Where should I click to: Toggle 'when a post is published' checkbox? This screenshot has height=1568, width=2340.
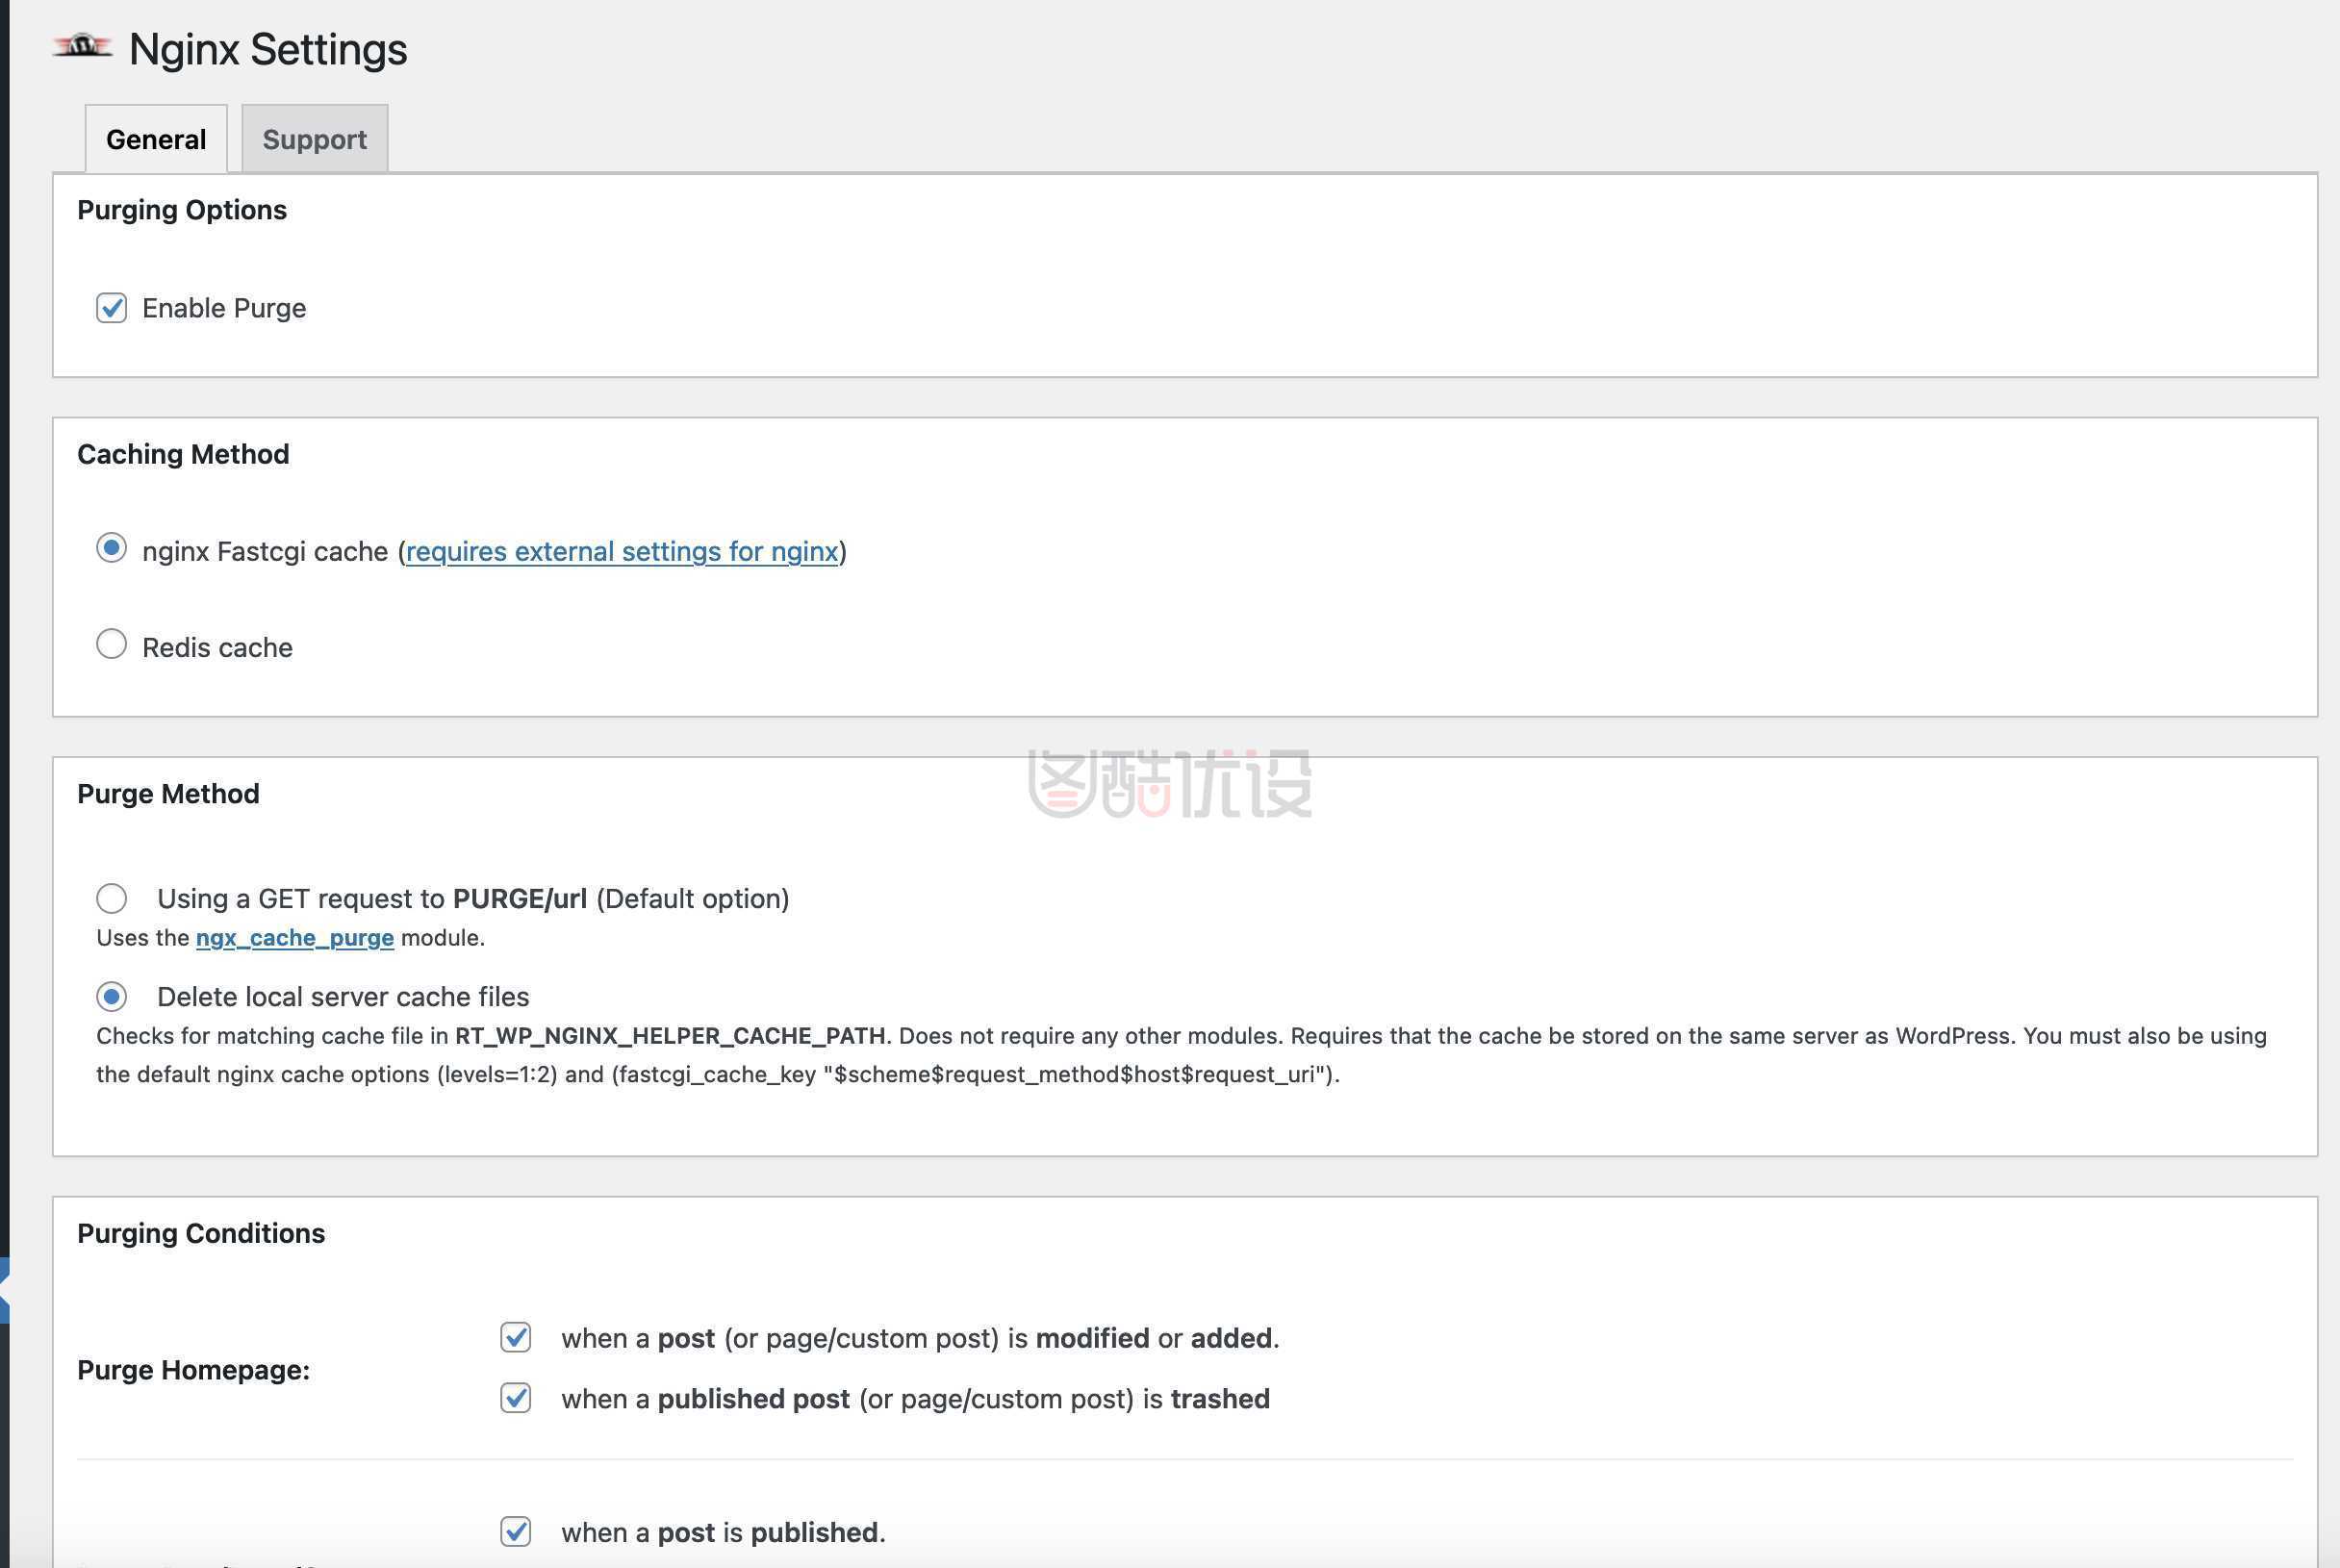pos(516,1531)
